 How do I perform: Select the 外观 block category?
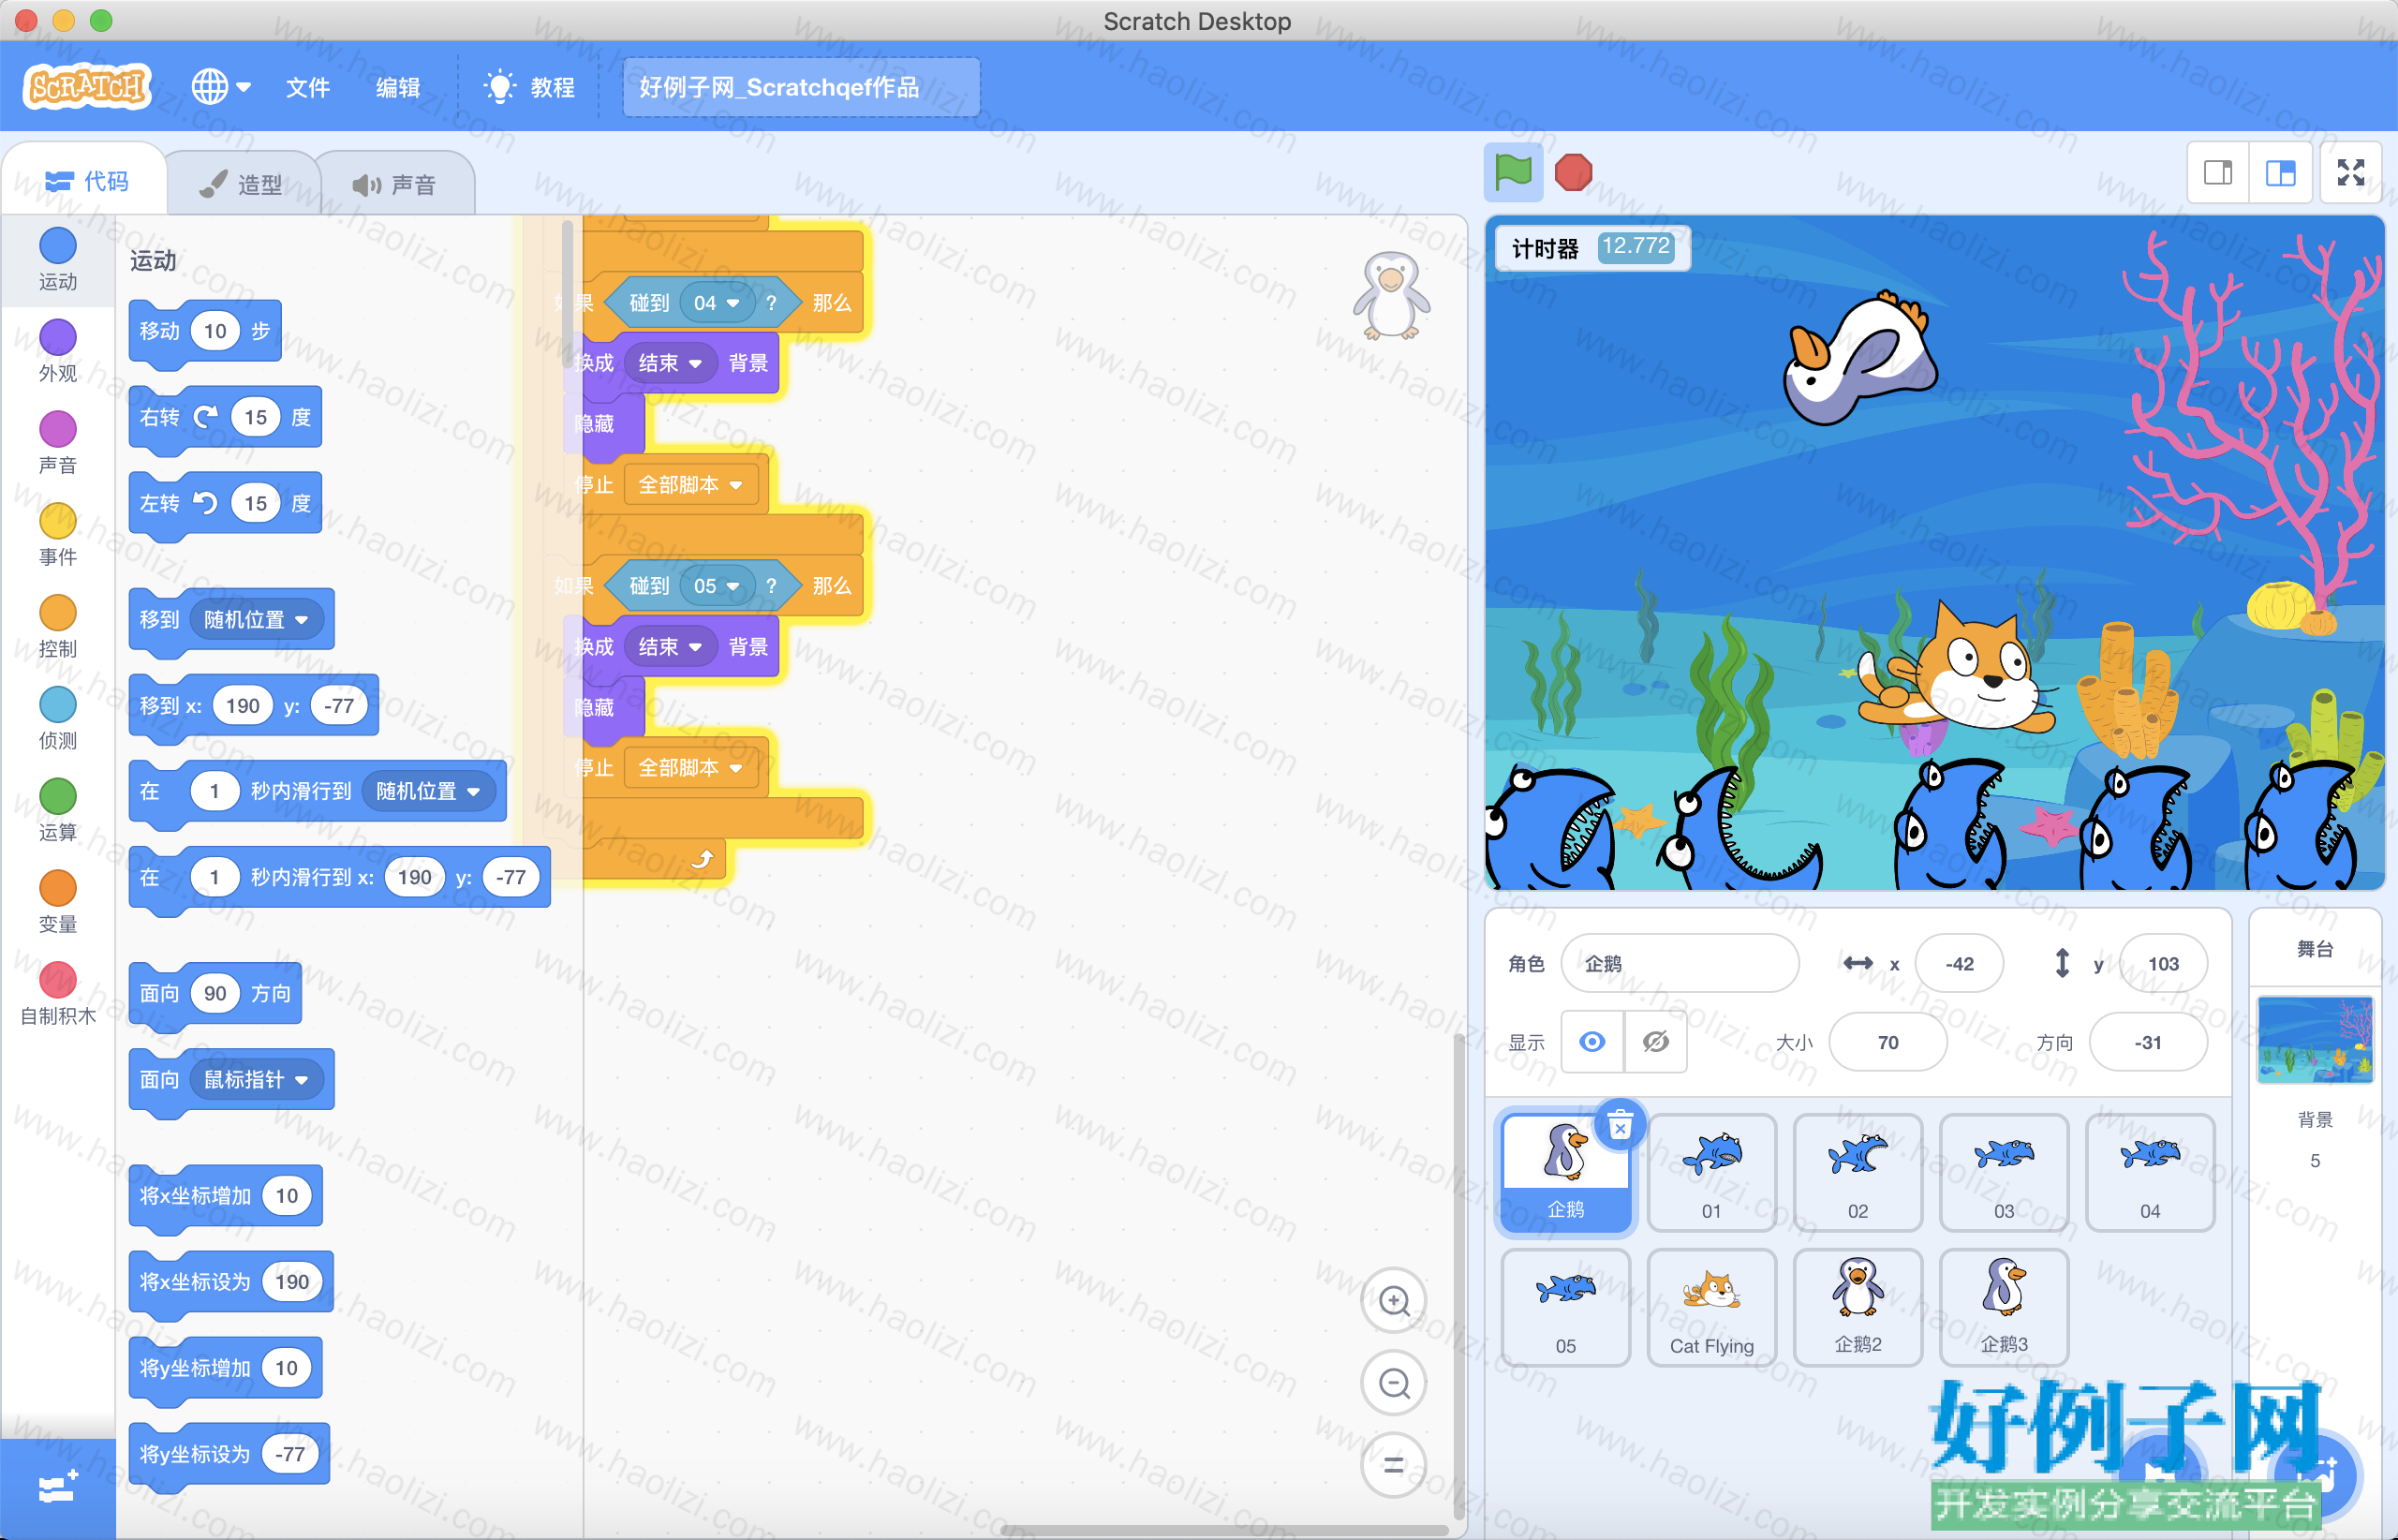coord(58,351)
